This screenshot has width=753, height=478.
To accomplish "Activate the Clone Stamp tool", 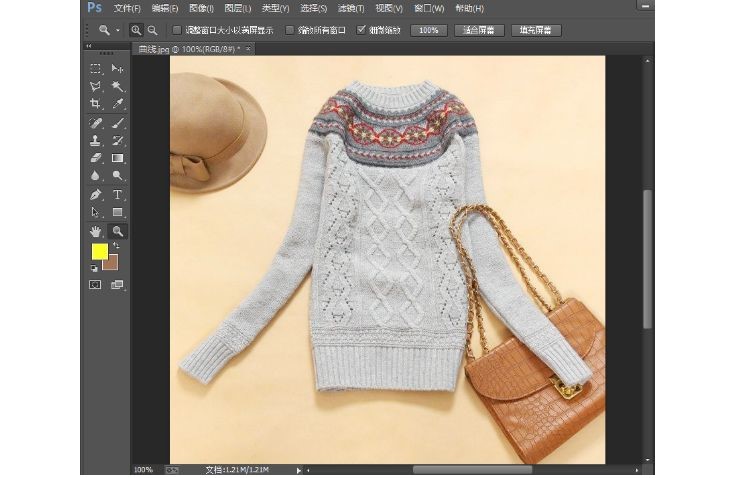I will coord(96,141).
